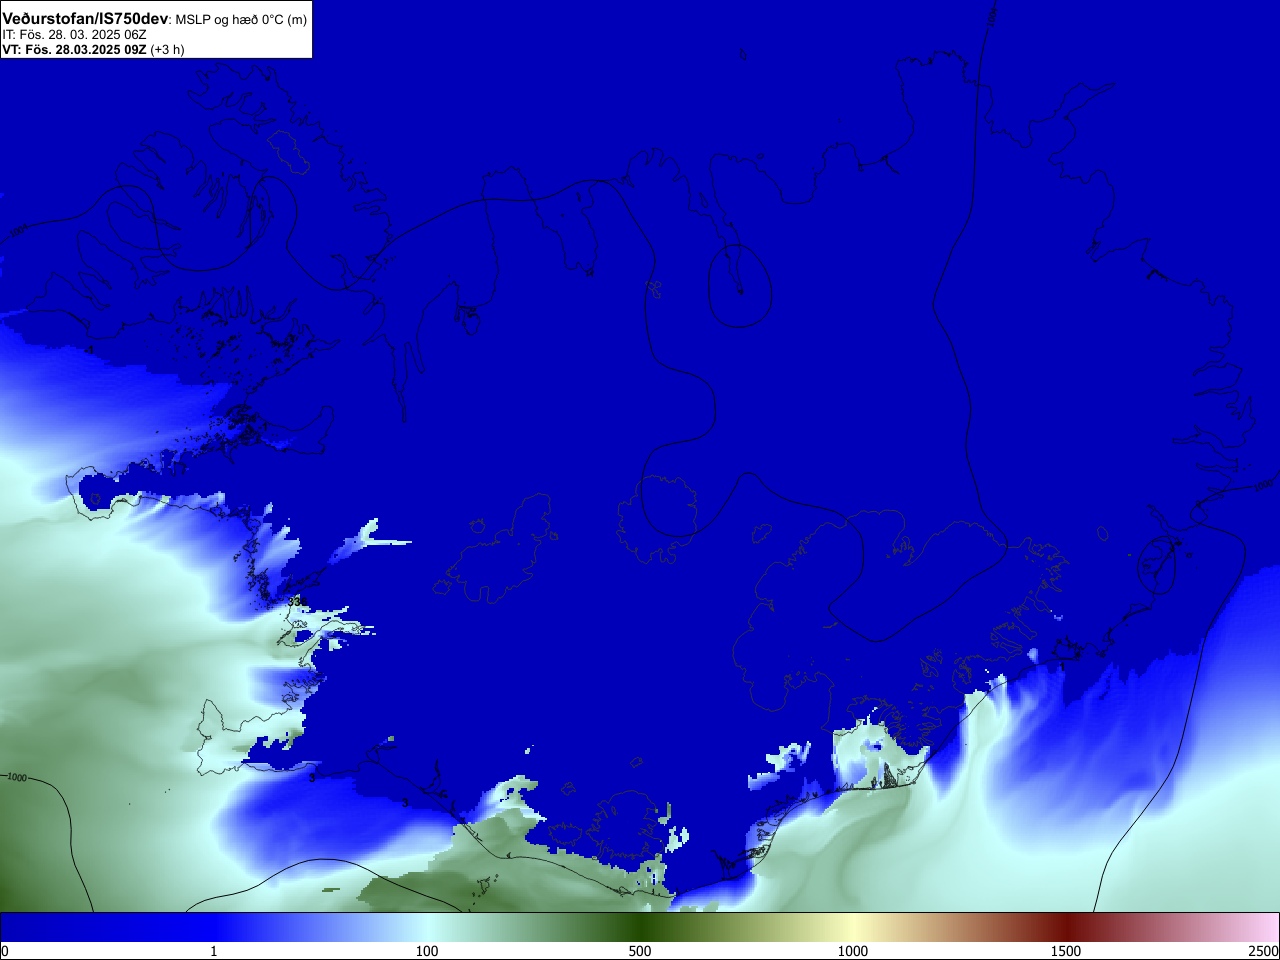The image size is (1280, 960).
Task: Click the Veðurstofan/IS750dev title text
Action: pos(85,18)
